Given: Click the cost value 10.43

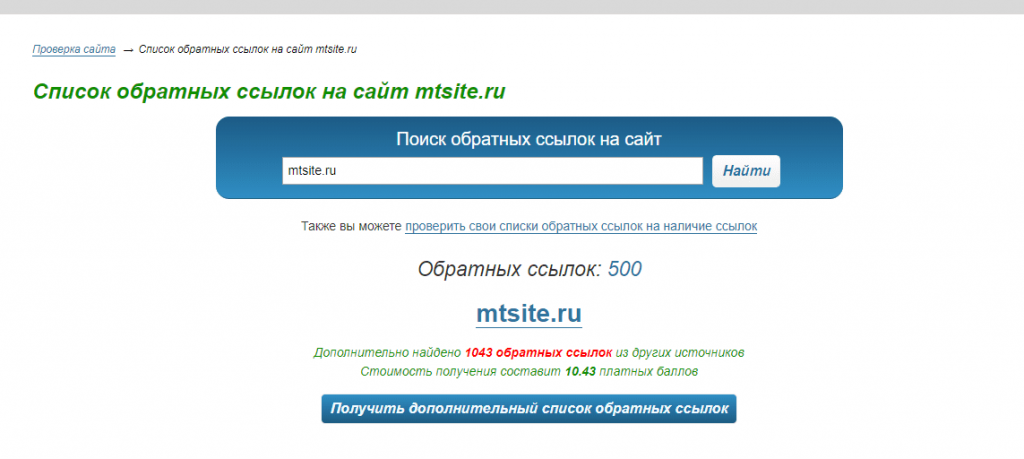Looking at the screenshot, I should click(580, 371).
